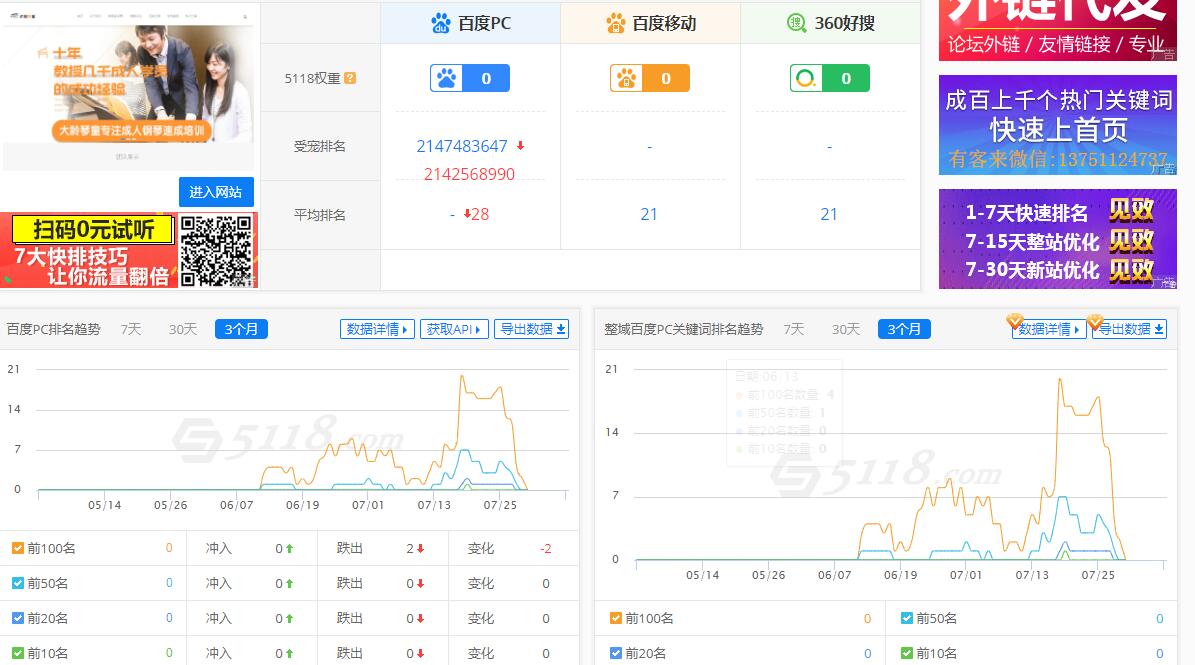This screenshot has height=665, width=1195.
Task: Select 30天 tab in 整域百度PC关键词排名趋势
Action: 846,329
